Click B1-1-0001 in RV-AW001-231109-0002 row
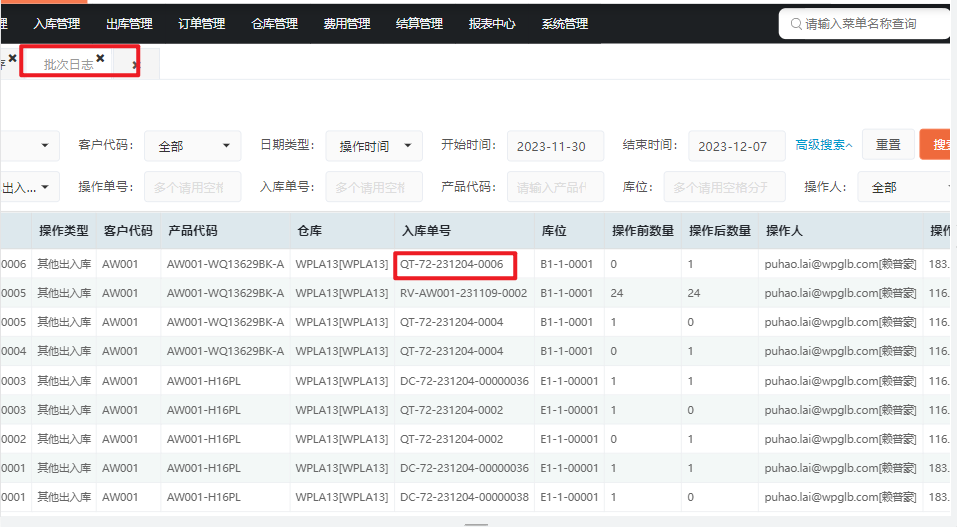 tap(566, 293)
